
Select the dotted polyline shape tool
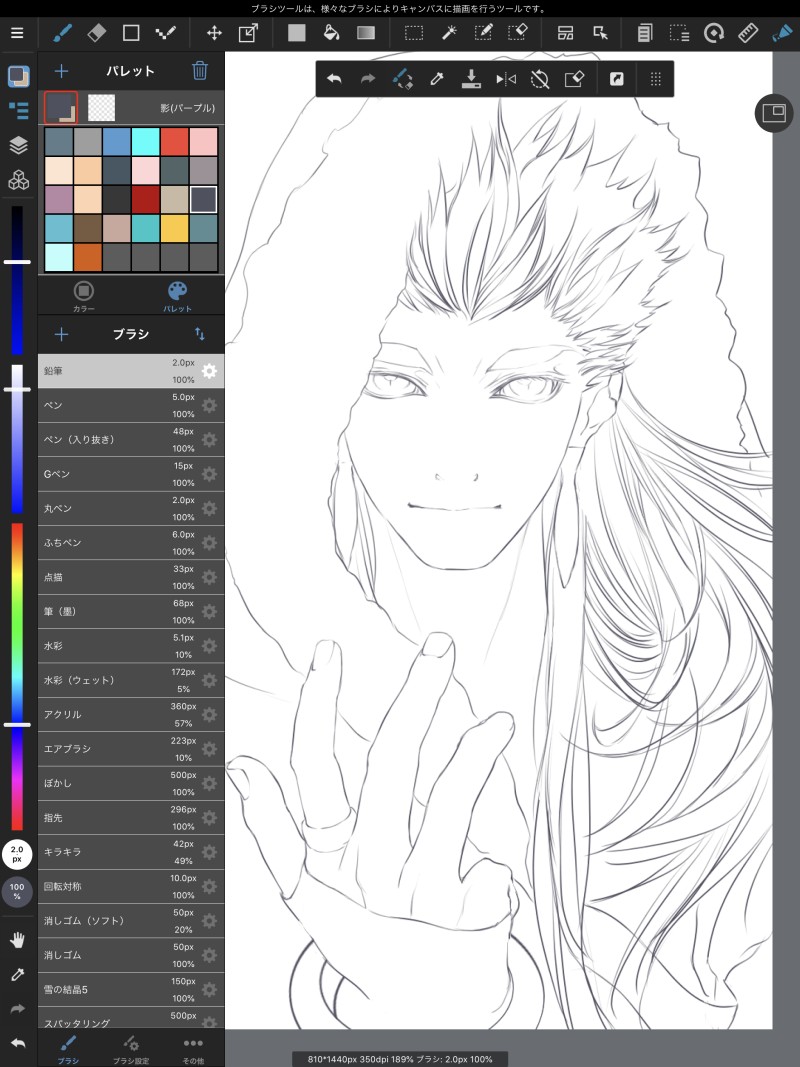pyautogui.click(x=165, y=33)
